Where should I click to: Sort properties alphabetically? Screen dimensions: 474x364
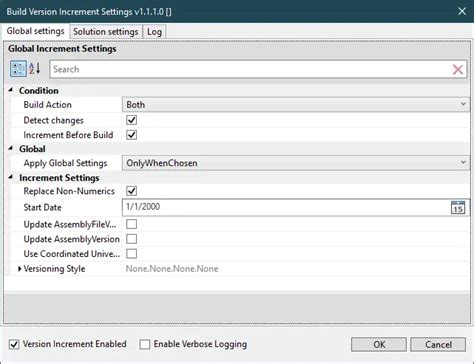tap(35, 69)
